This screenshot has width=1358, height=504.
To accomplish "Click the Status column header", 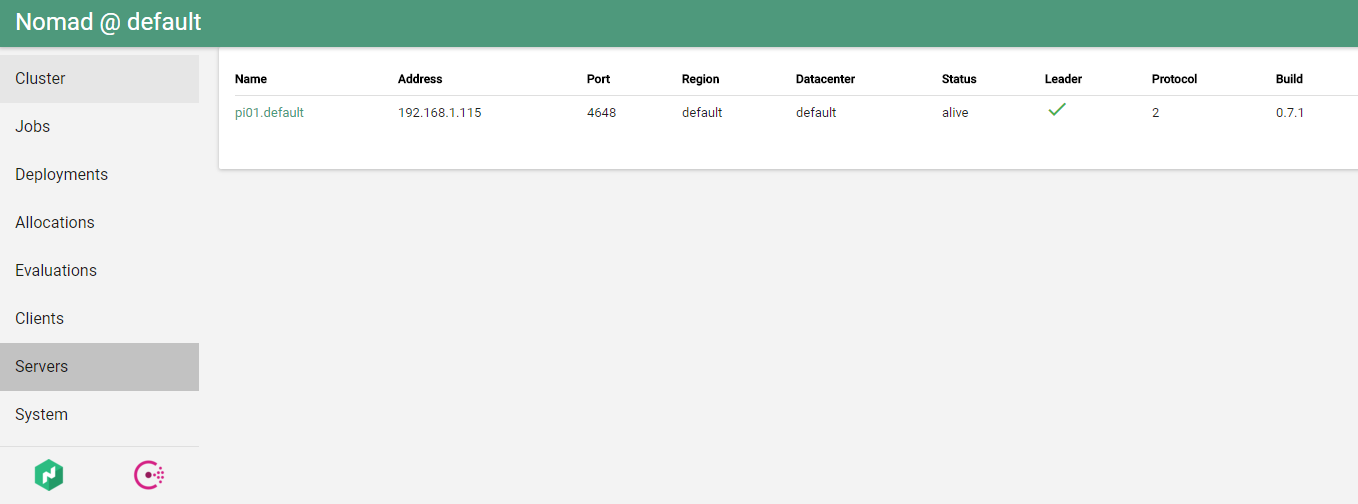I will click(x=959, y=79).
